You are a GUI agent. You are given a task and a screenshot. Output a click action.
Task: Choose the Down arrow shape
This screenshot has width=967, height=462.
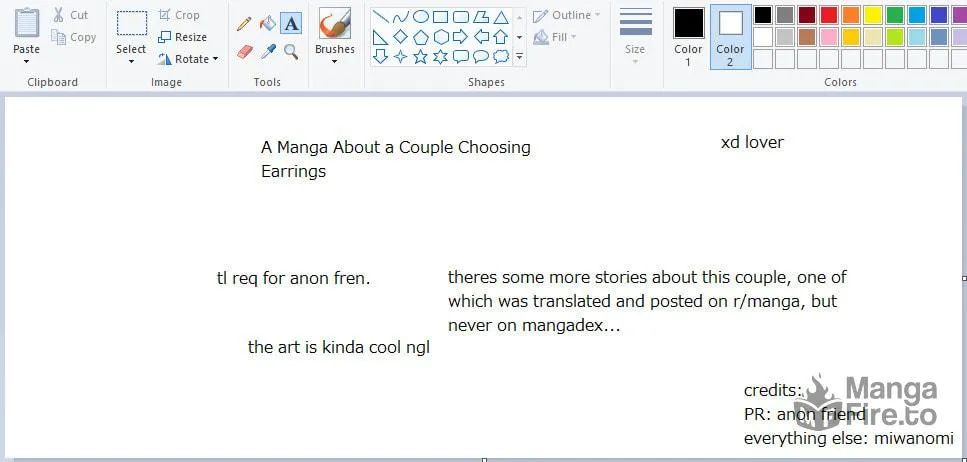381,57
